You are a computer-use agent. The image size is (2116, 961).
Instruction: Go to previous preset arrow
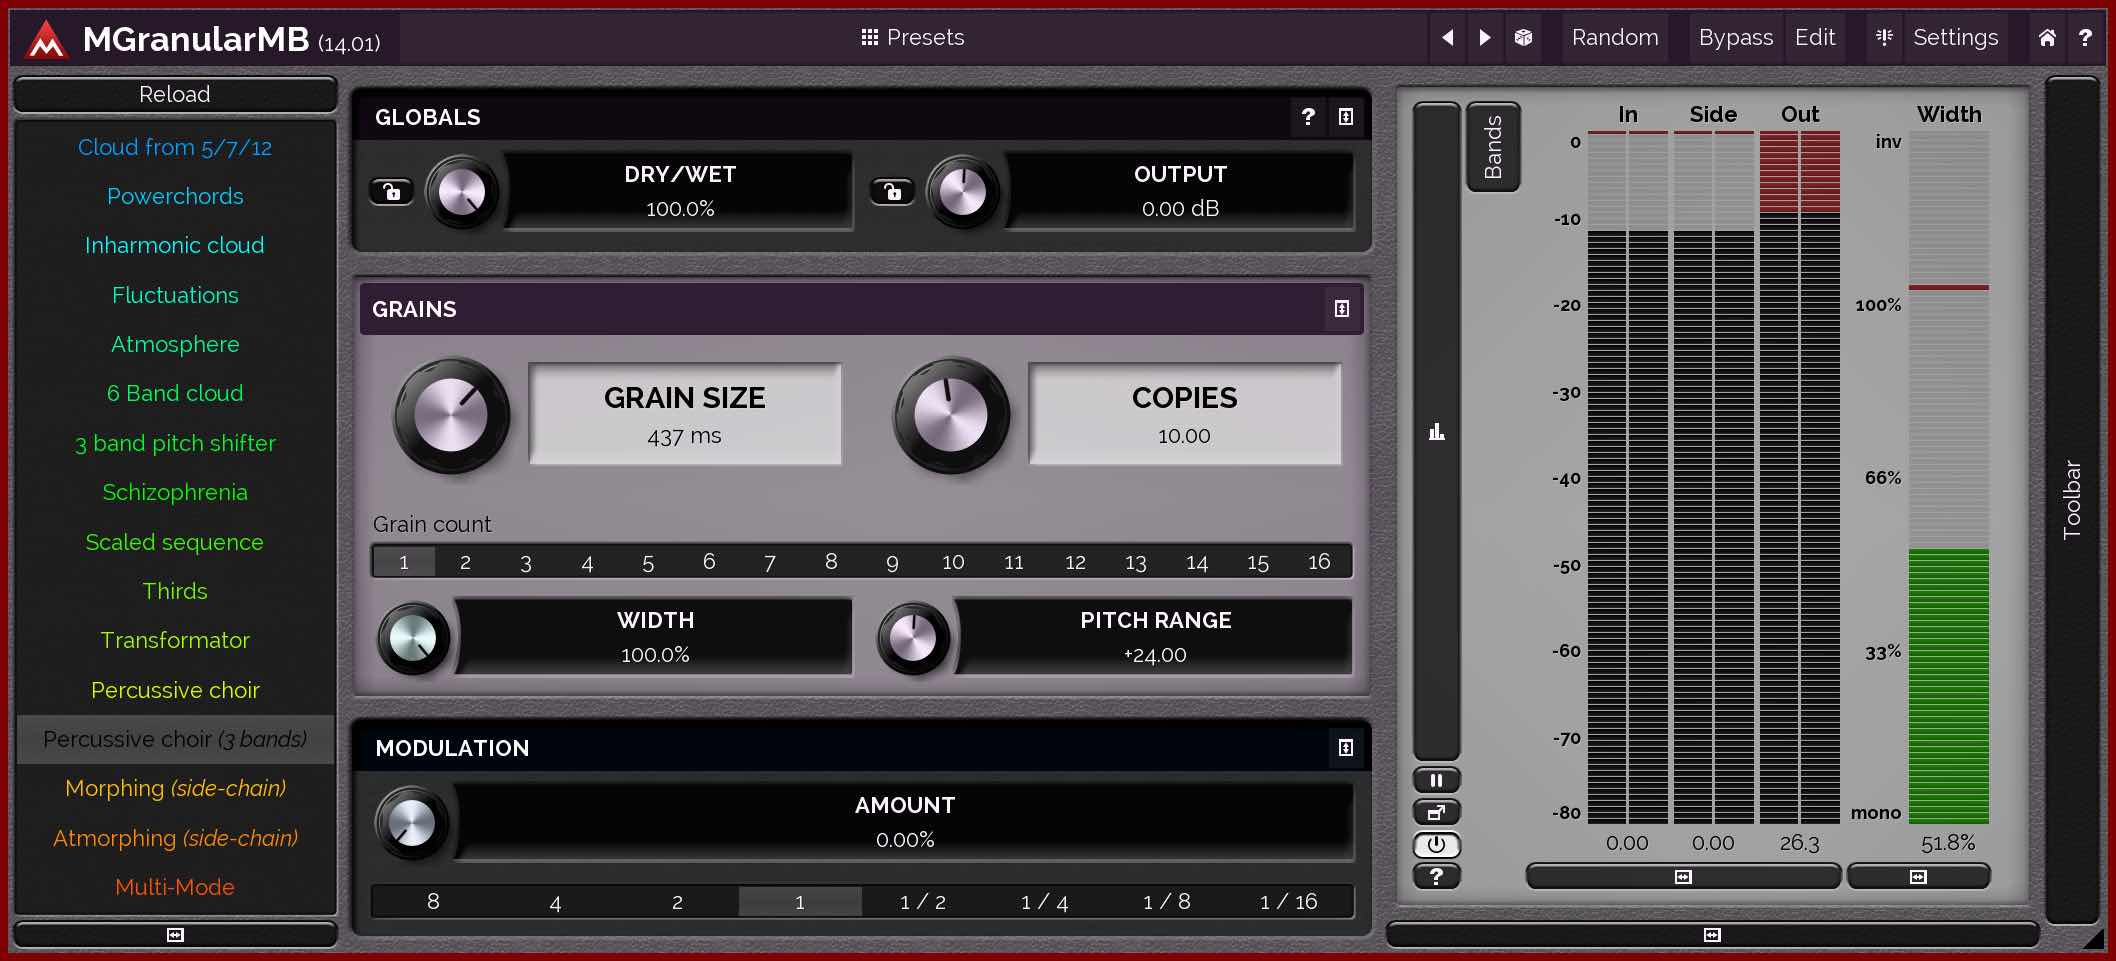pyautogui.click(x=1447, y=38)
